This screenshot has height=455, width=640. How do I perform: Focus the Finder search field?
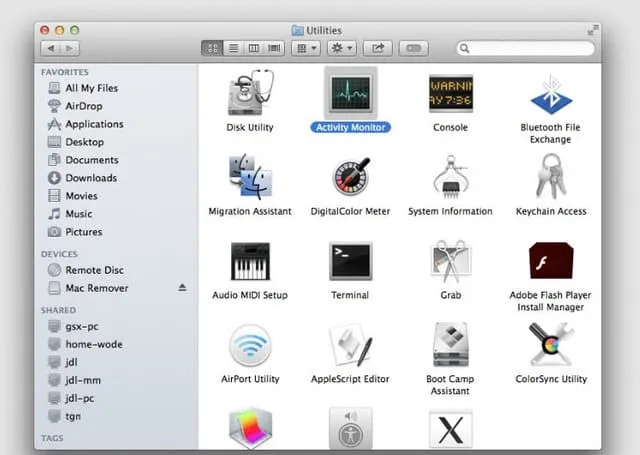click(x=525, y=48)
